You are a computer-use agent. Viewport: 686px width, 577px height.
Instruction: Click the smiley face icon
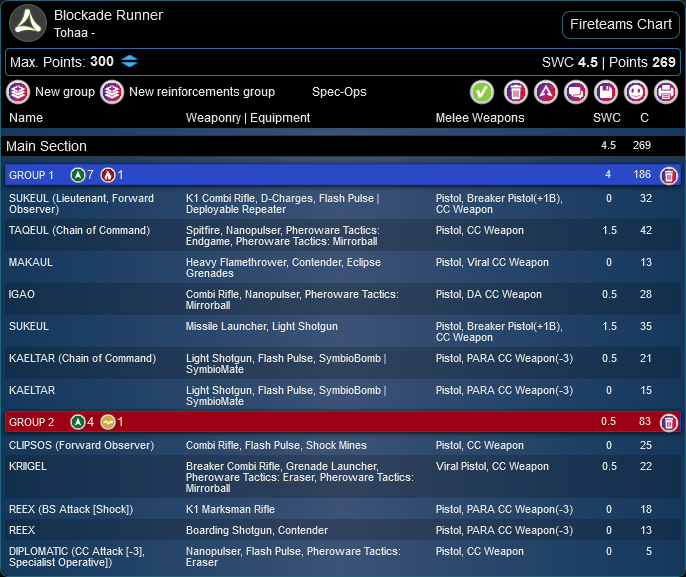tap(636, 92)
